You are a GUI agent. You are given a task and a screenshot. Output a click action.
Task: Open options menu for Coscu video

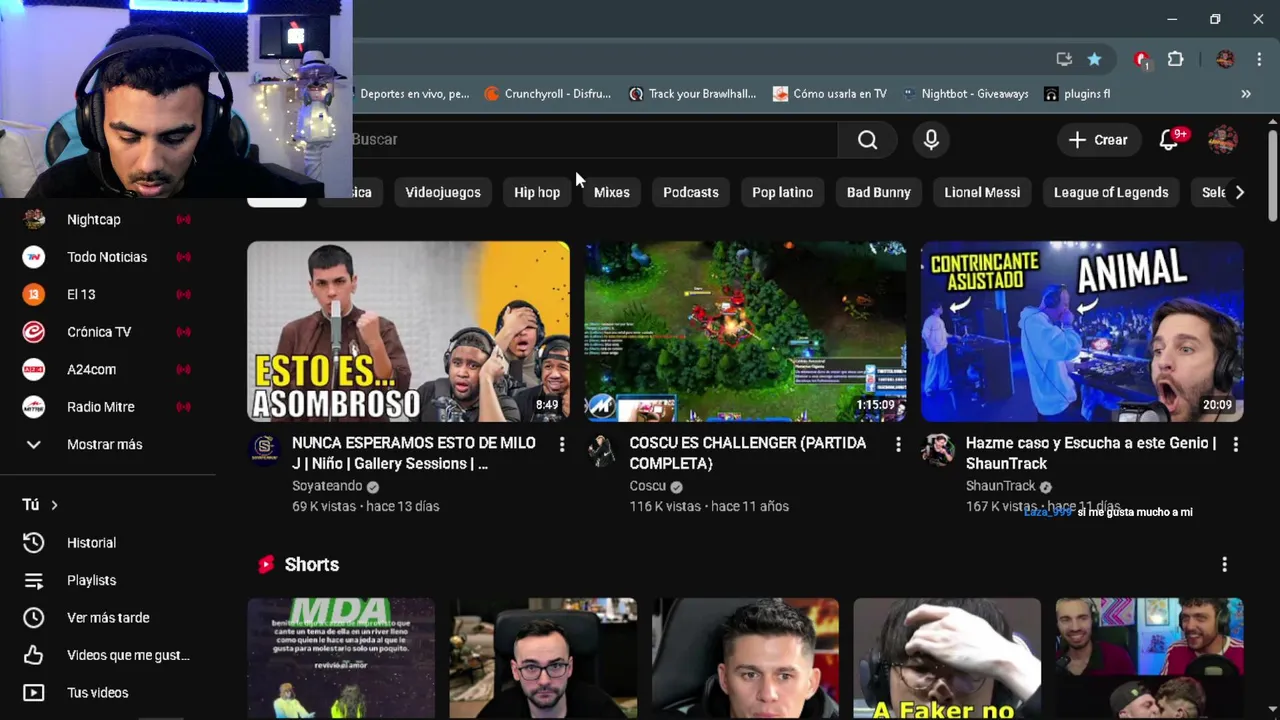898,444
